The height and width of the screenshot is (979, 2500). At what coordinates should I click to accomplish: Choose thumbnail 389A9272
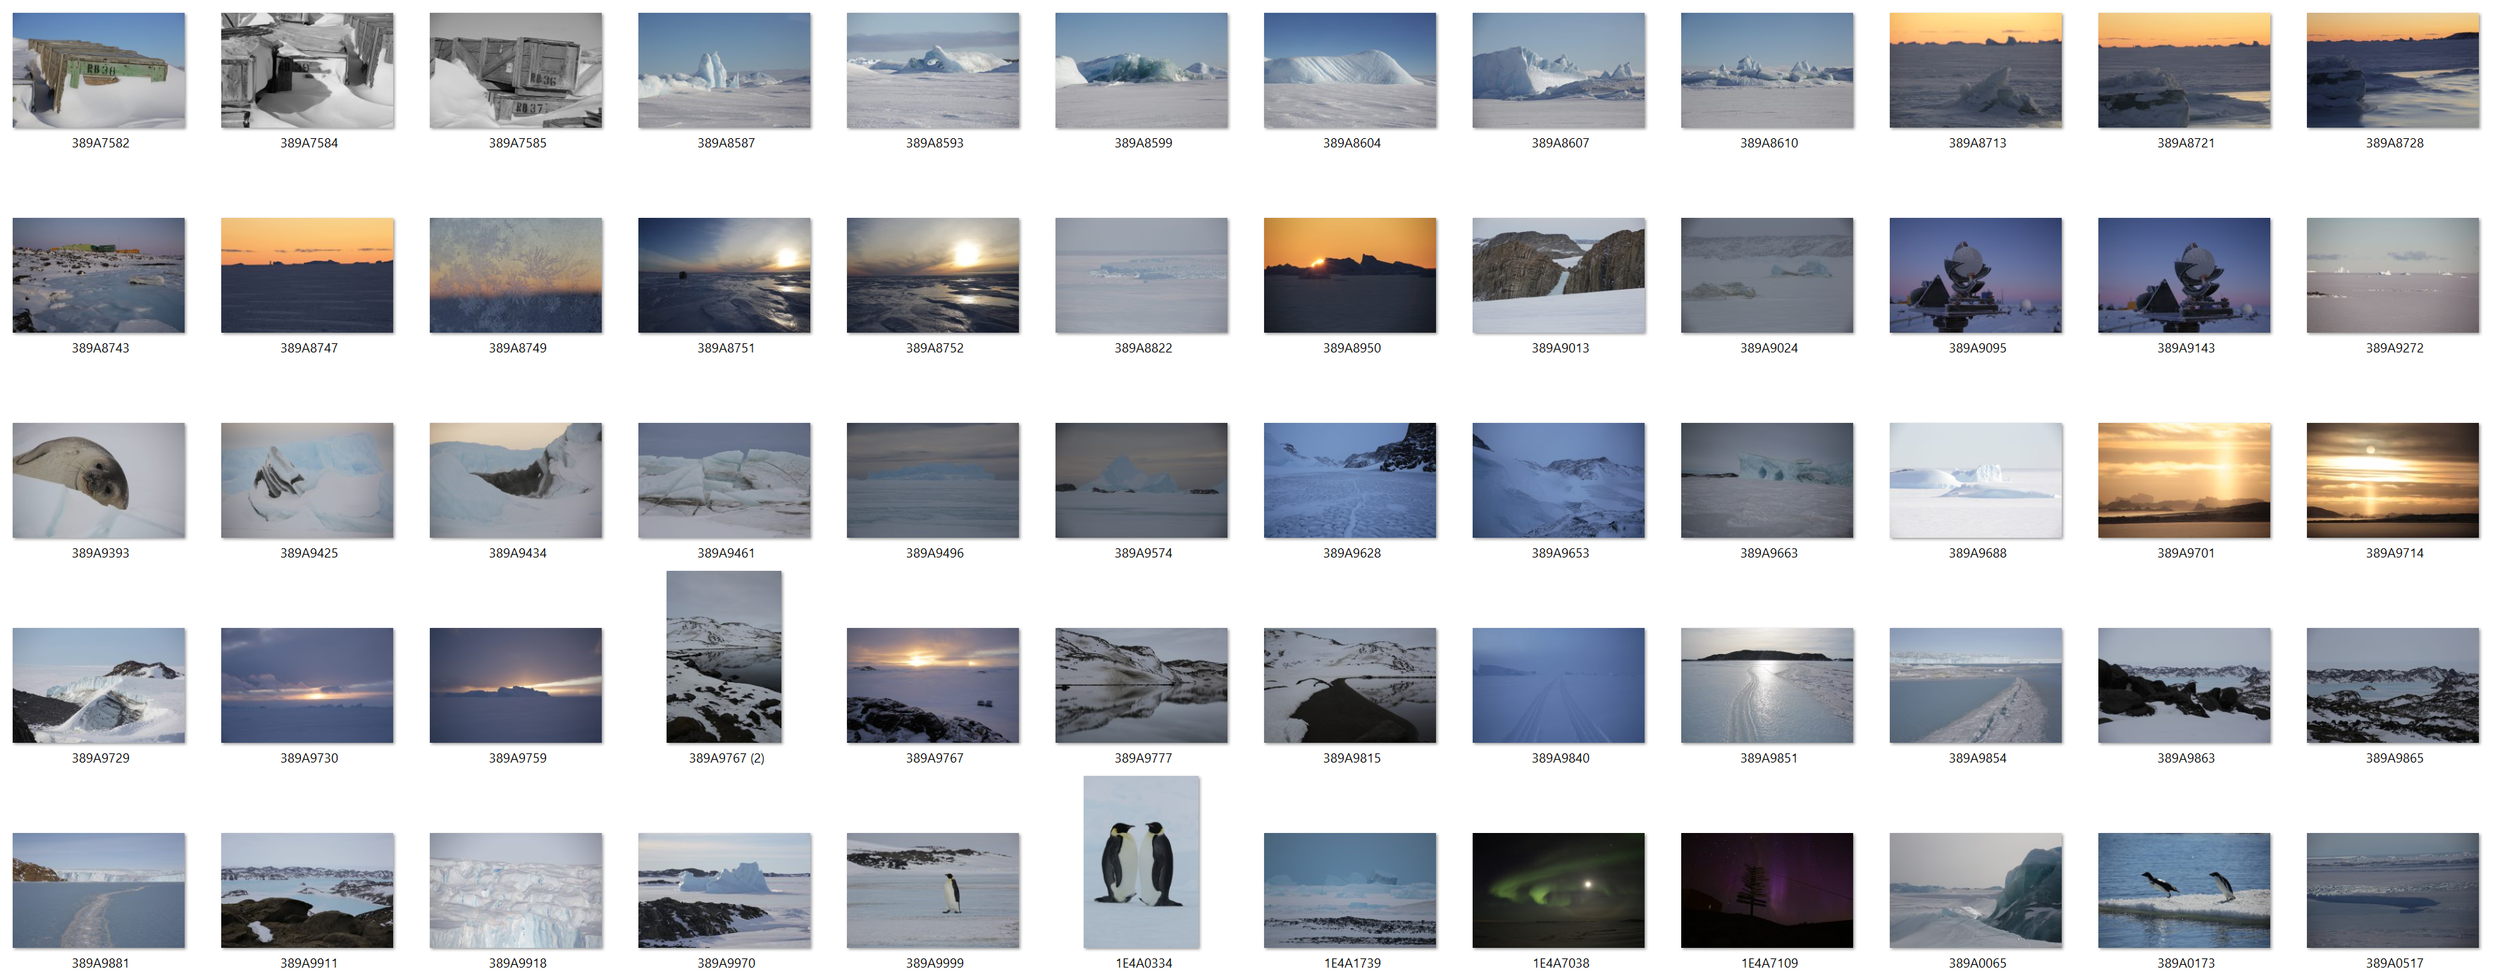pos(2393,275)
